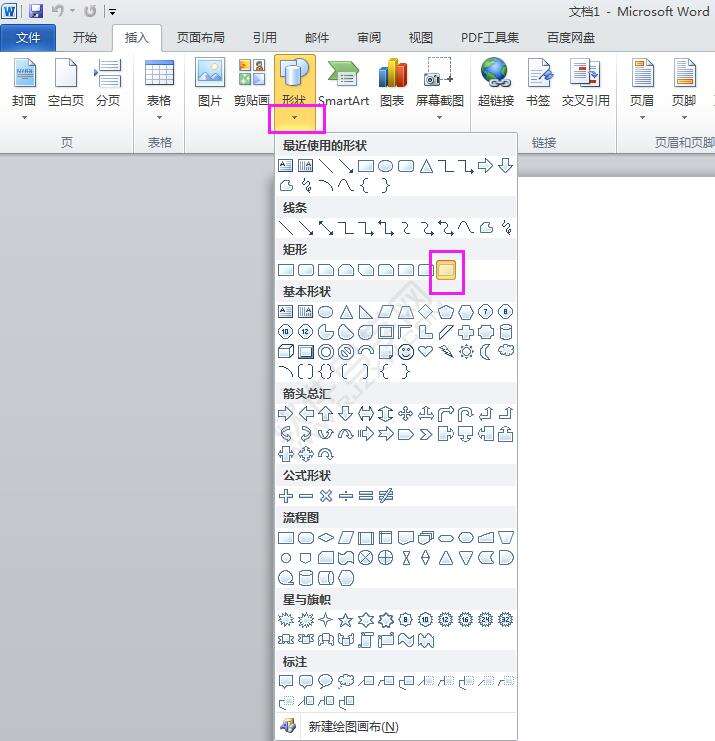Click the Redo icon in quick access toolbar
The image size is (715, 741).
coord(90,10)
